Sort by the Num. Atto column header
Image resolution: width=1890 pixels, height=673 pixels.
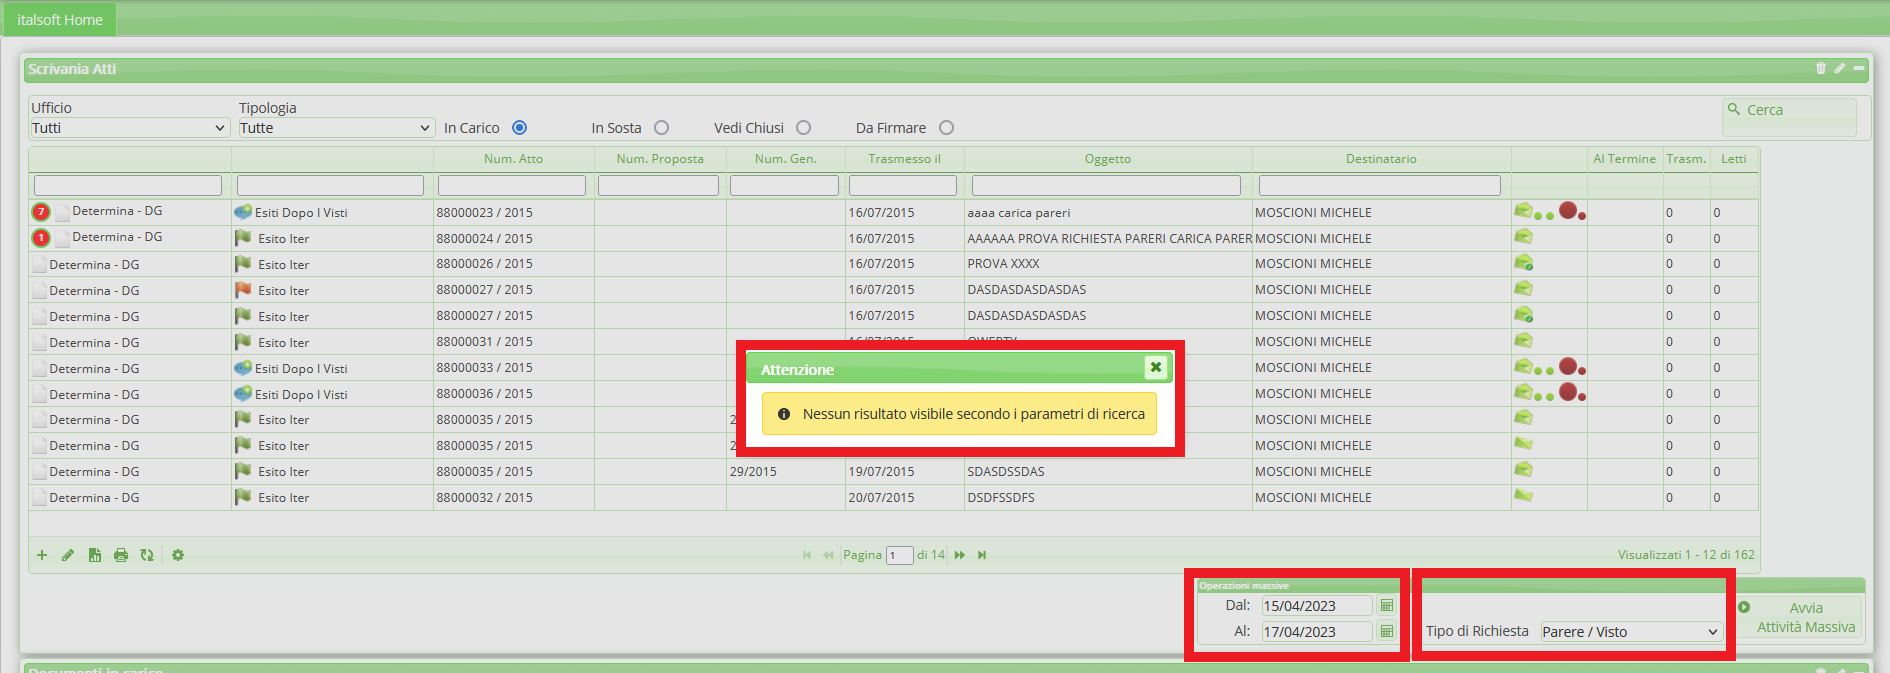tap(513, 159)
